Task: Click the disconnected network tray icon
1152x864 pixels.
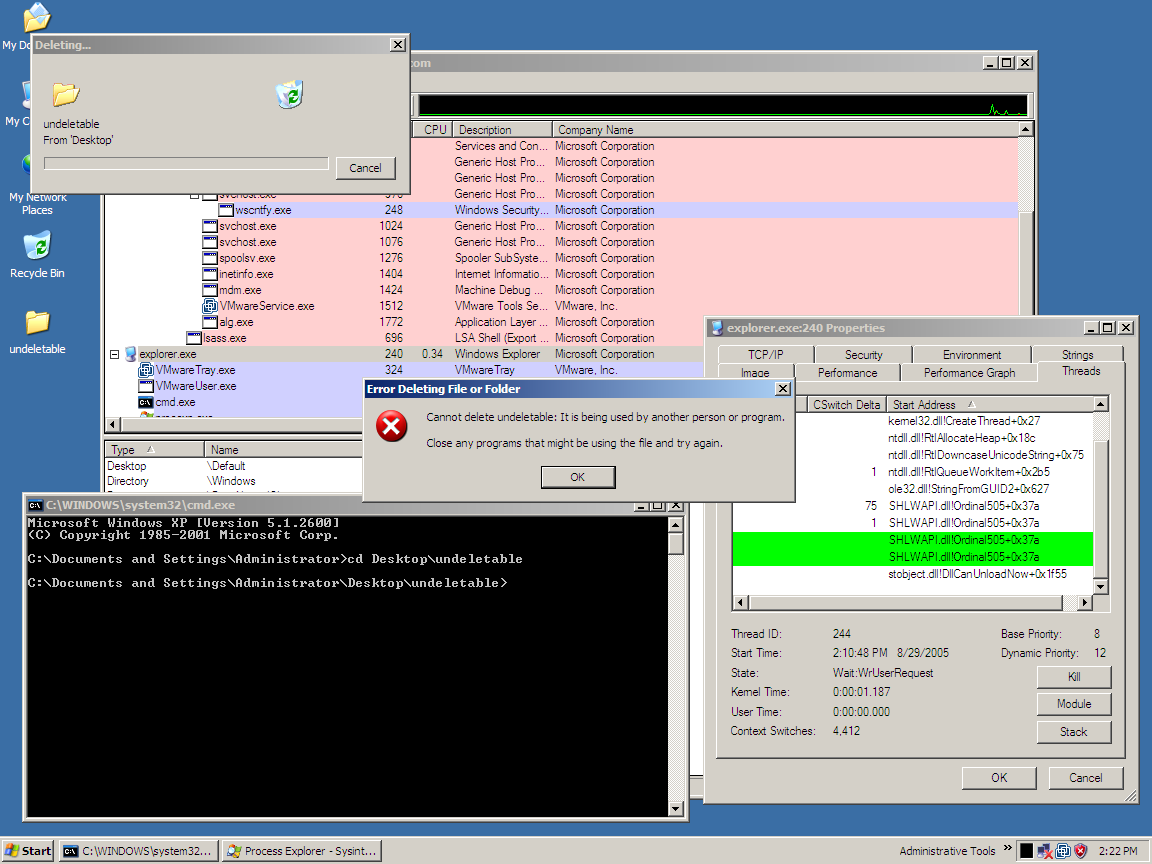Action: pos(1045,851)
